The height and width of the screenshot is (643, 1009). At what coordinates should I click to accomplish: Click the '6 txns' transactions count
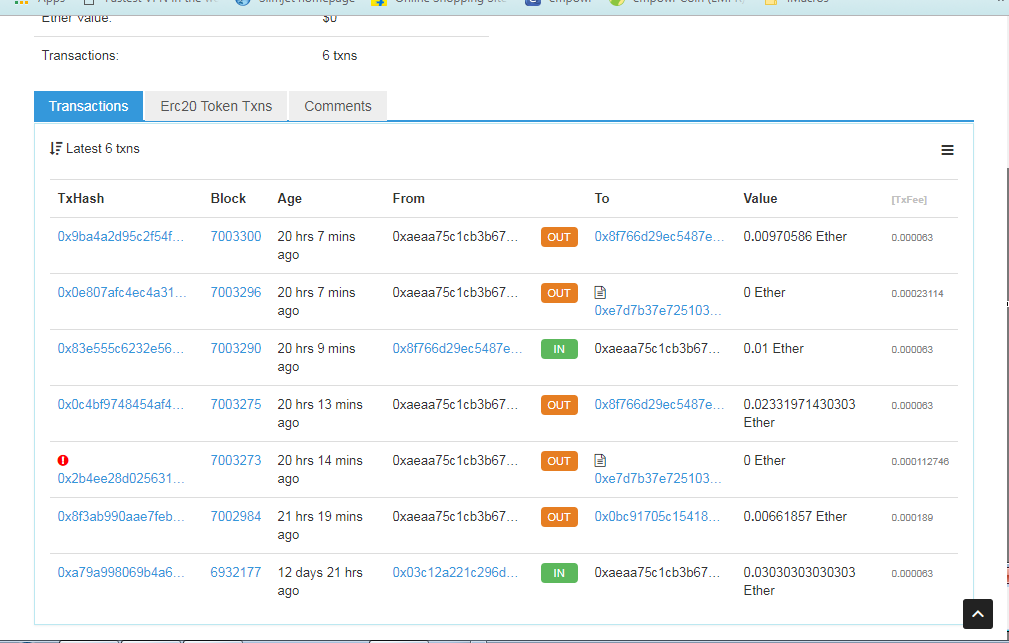(x=340, y=55)
